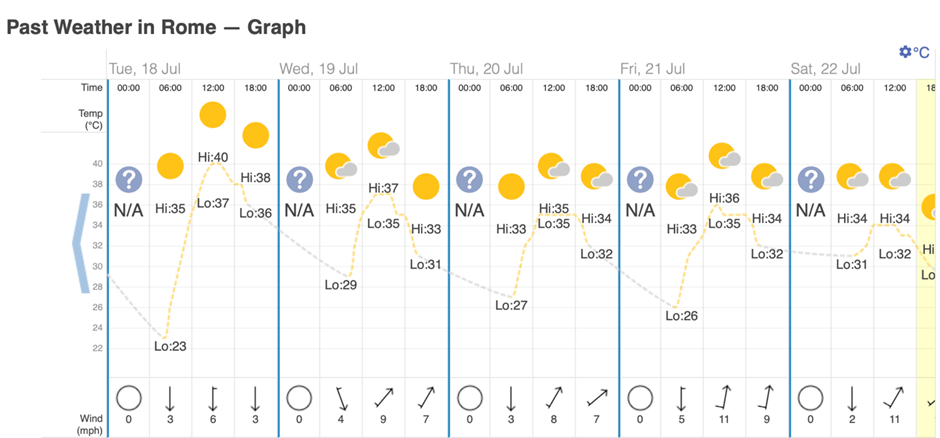Click the Saturday 00:00 question mark icon
The height and width of the screenshot is (438, 940).
point(810,180)
